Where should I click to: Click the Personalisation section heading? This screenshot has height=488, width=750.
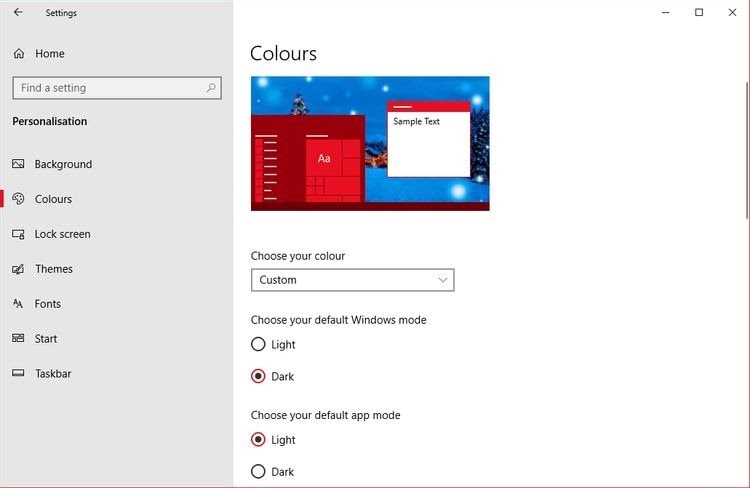pos(50,122)
